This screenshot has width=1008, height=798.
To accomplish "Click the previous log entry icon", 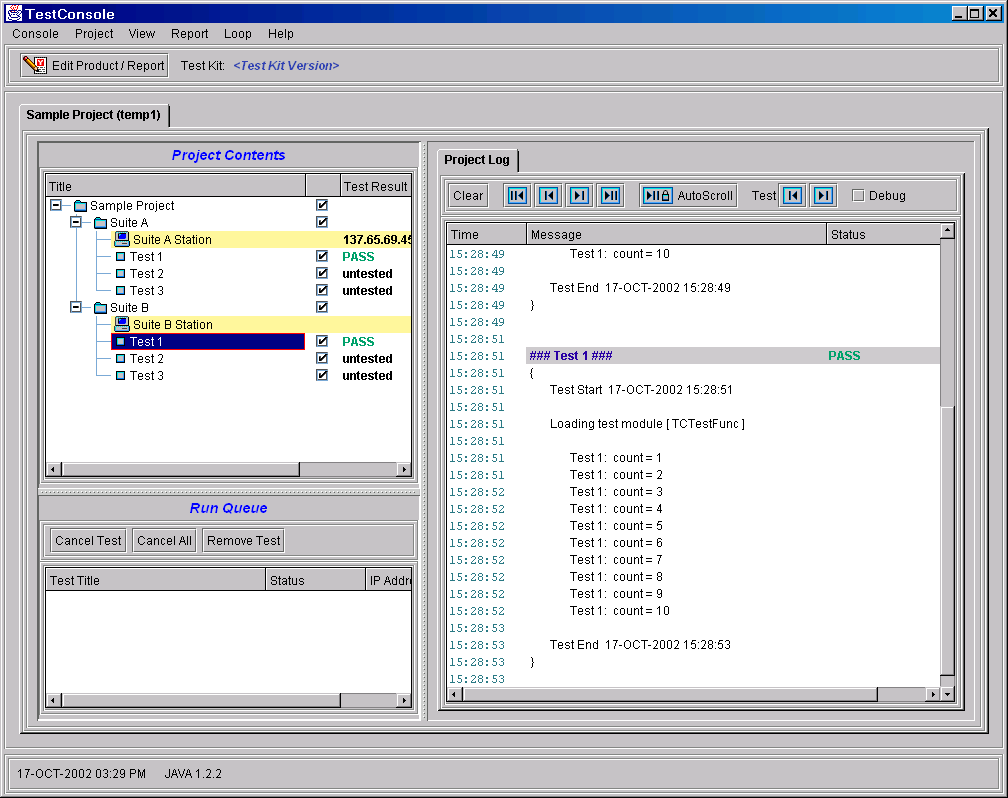I will (x=548, y=196).
